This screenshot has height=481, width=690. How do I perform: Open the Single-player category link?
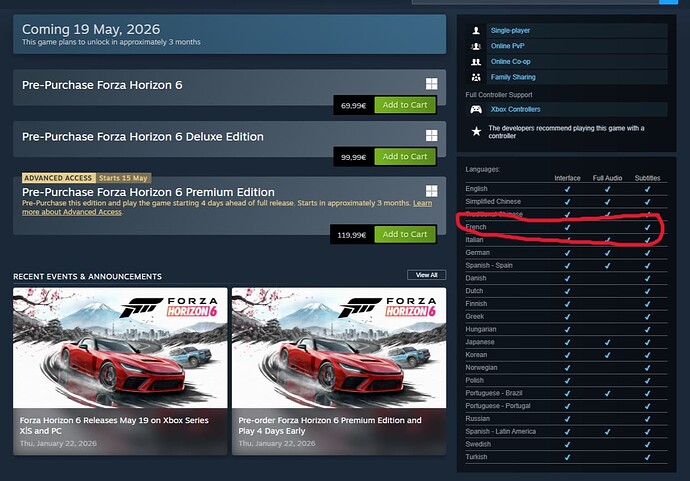coord(510,30)
